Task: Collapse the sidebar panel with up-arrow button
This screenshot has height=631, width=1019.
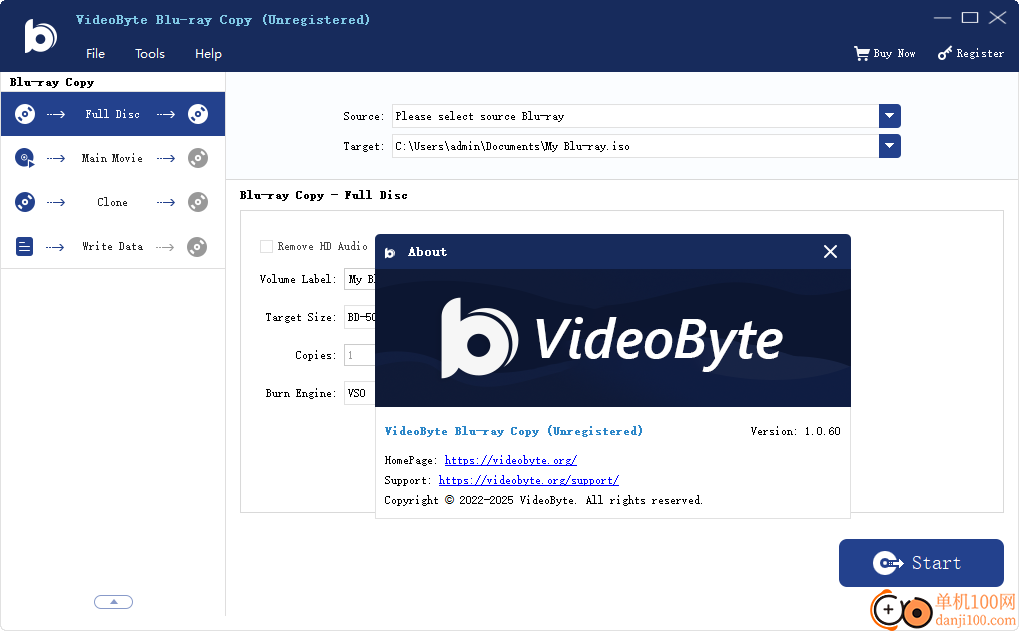Action: (113, 602)
